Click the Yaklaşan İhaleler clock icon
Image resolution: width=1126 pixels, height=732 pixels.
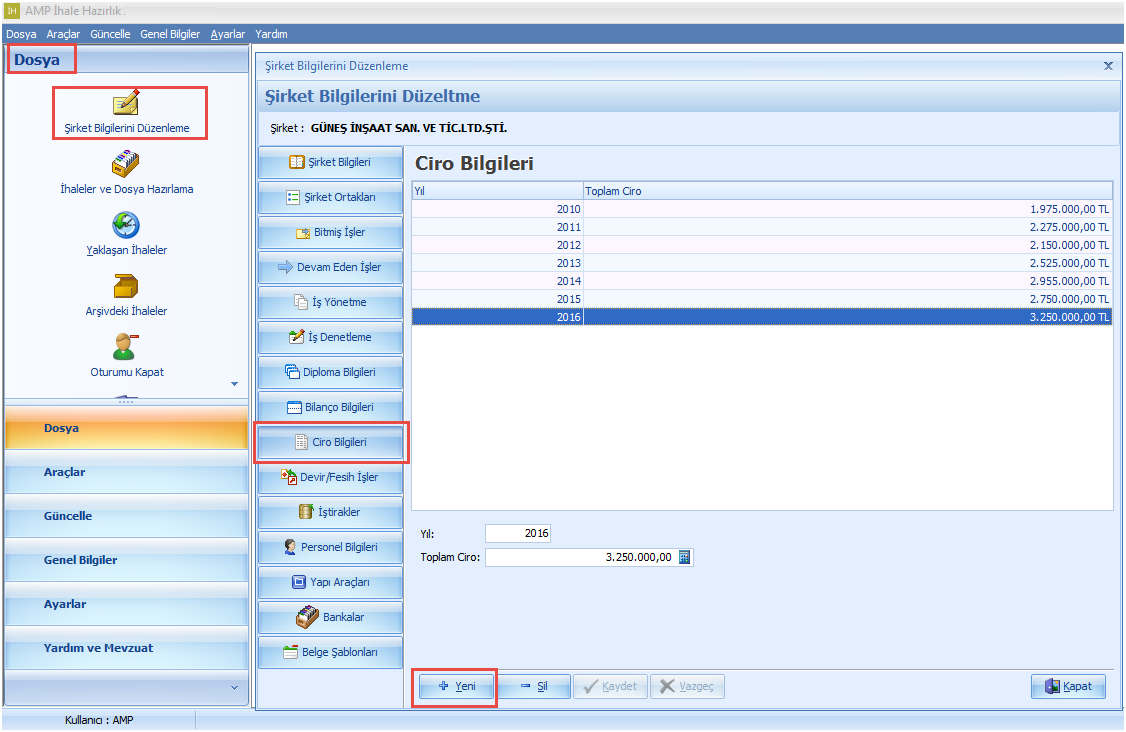pyautogui.click(x=126, y=225)
